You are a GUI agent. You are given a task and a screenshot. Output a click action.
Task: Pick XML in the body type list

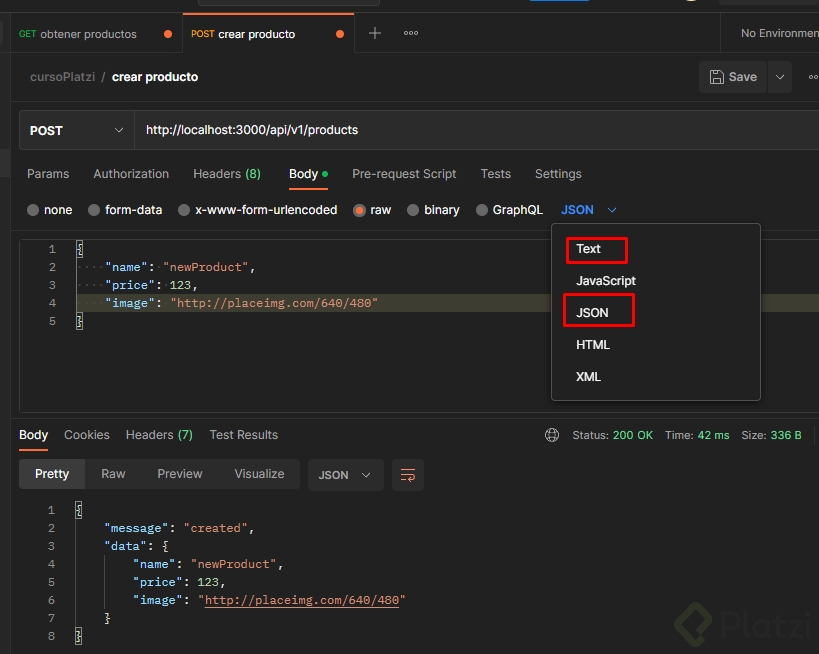(x=589, y=377)
